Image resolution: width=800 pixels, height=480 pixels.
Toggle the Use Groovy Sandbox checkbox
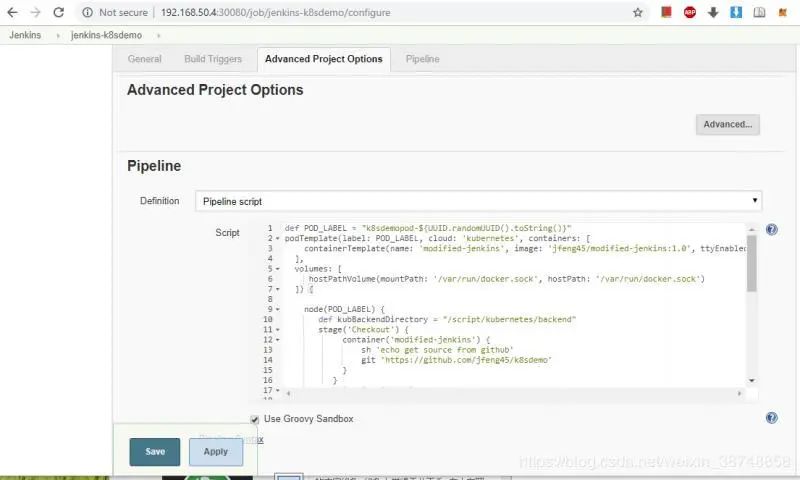point(255,419)
